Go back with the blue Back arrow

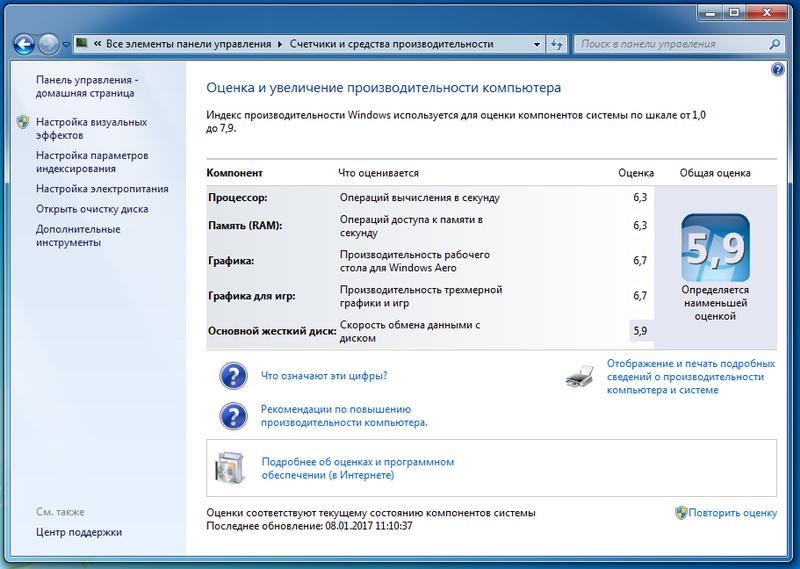click(23, 44)
